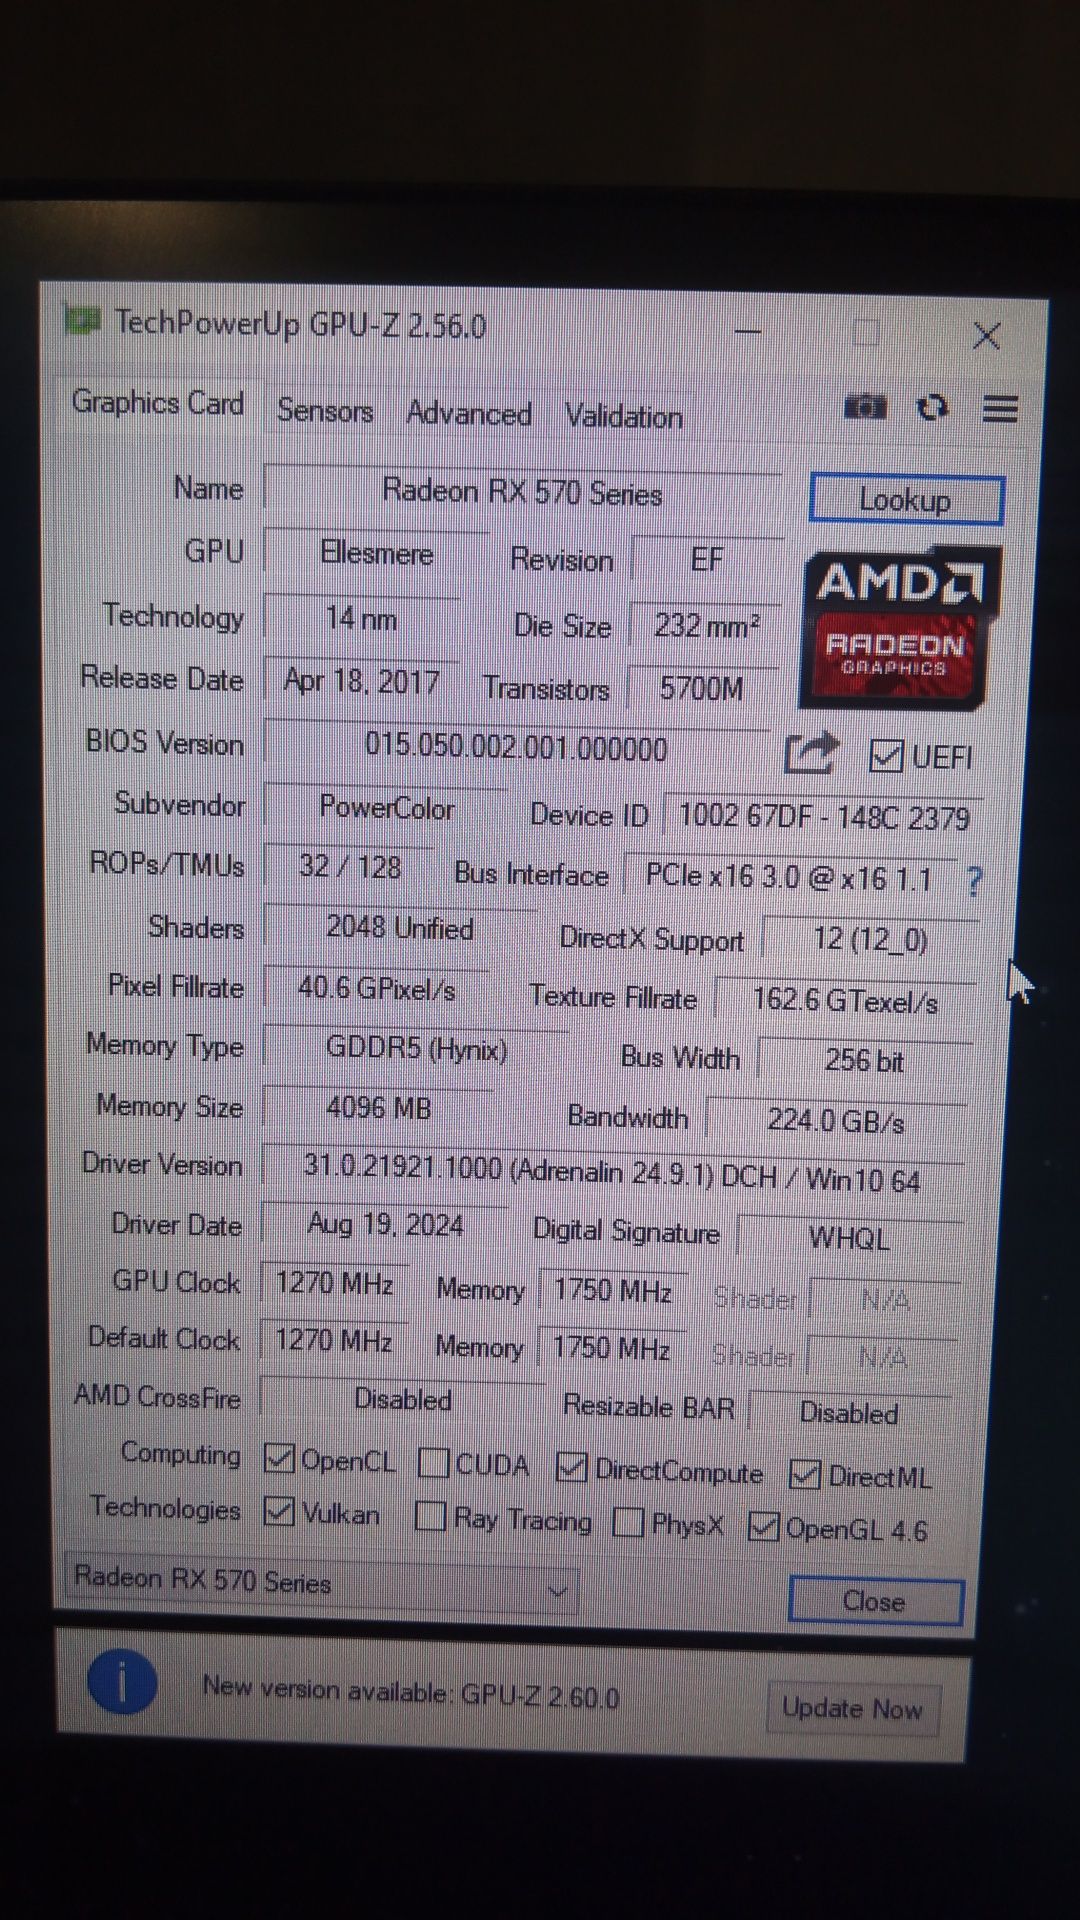Select the Graphics Card tab
Image resolution: width=1080 pixels, height=1920 pixels.
coord(158,403)
